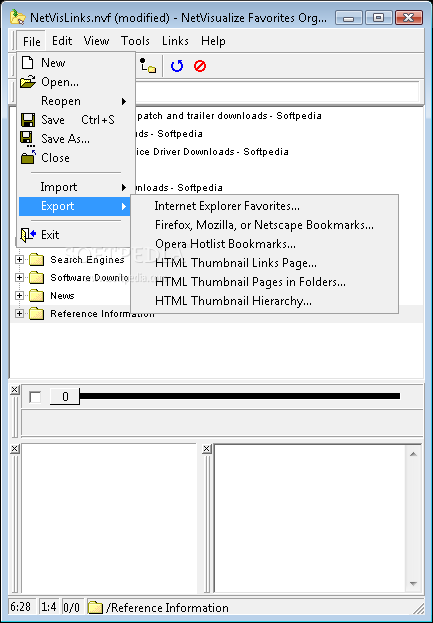This screenshot has height=623, width=433.
Task: Select the 'Driver Downloads - Softpedia' row
Action: pos(212,152)
